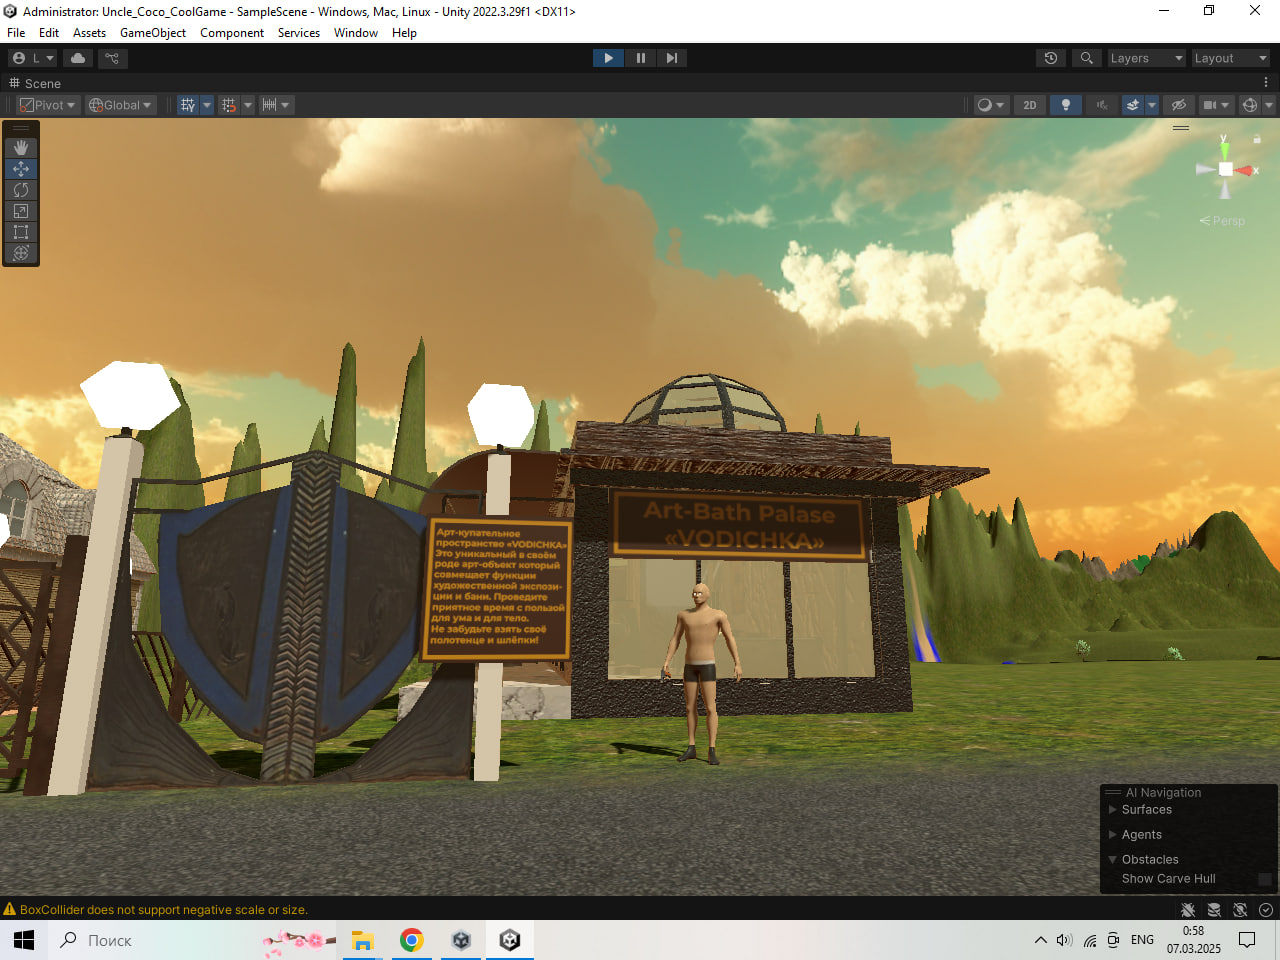The height and width of the screenshot is (960, 1280).
Task: Open the grid visibility options arrow
Action: pos(207,105)
